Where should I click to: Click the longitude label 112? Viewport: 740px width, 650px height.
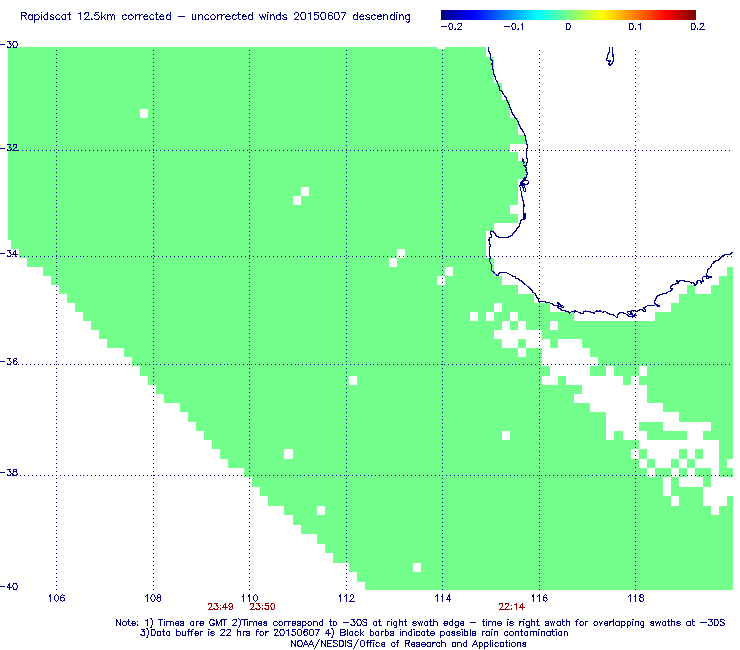tap(346, 598)
